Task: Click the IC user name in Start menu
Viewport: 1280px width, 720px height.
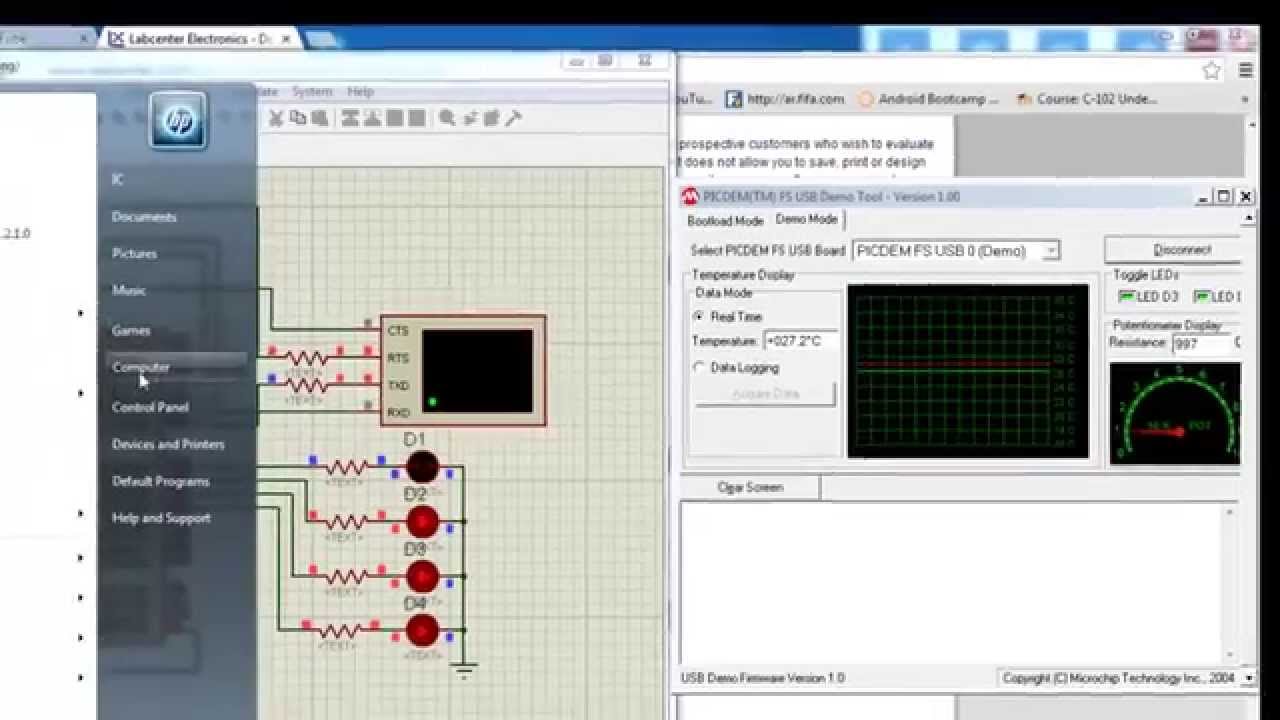Action: pos(117,180)
